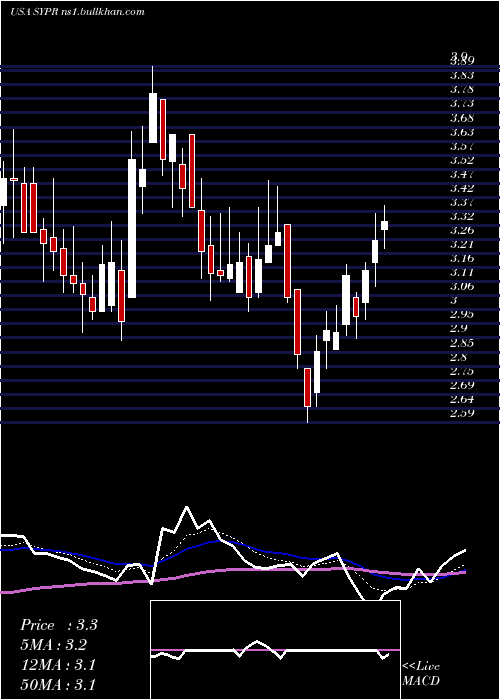Click the 3.47 price axis label
Screen dimensions: 500x700
pyautogui.click(x=462, y=174)
